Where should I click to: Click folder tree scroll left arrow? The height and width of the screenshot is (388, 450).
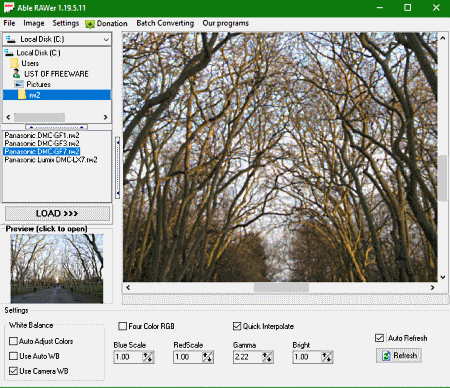tap(8, 117)
